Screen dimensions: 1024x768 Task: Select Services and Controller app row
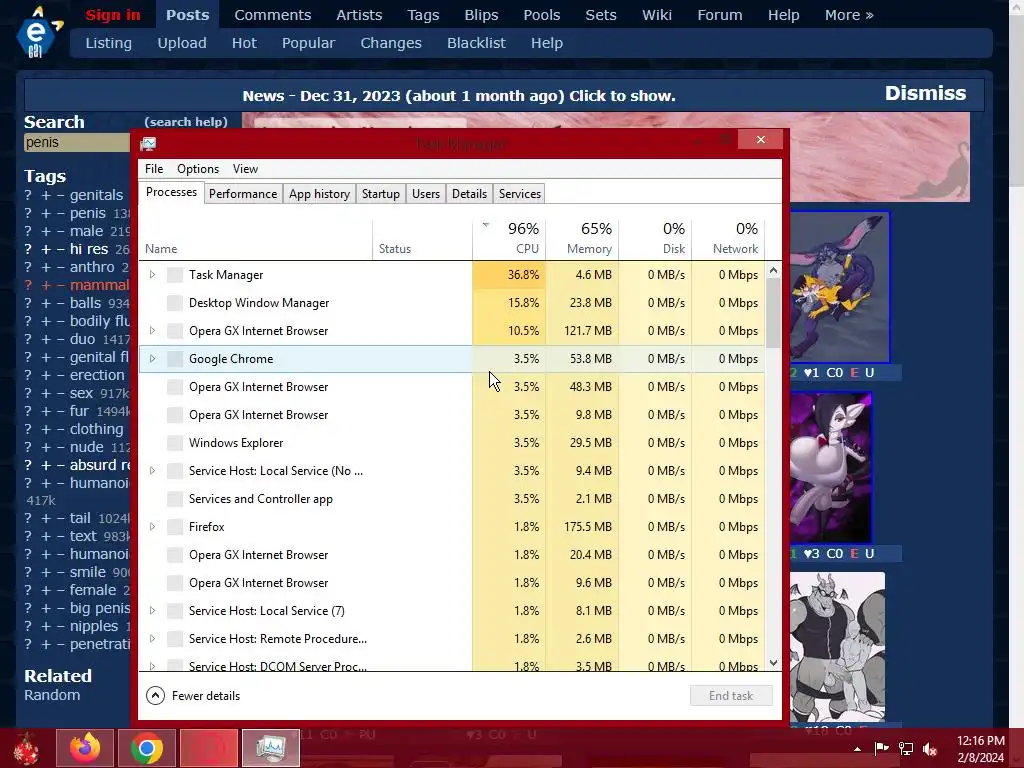tap(452, 499)
